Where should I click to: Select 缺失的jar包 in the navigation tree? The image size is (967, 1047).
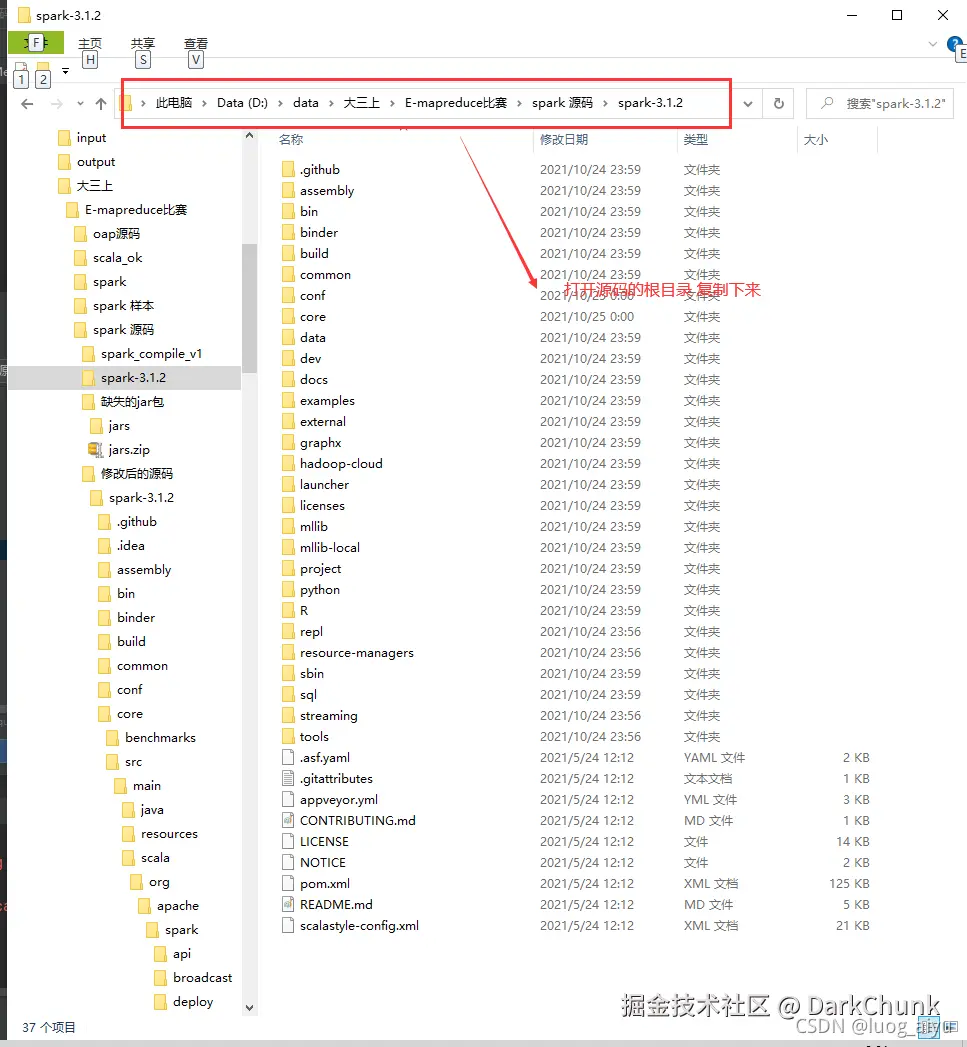124,402
